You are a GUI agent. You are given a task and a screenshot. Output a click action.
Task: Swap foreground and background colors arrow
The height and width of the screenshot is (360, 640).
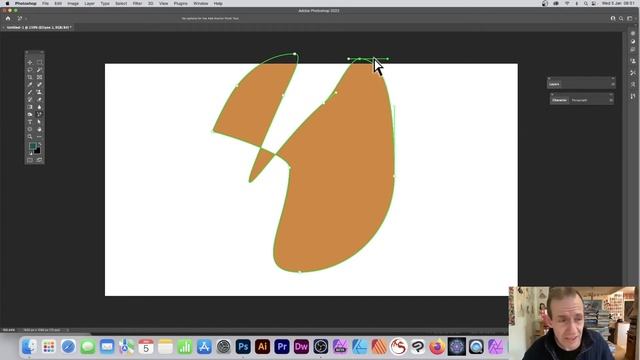(x=40, y=144)
